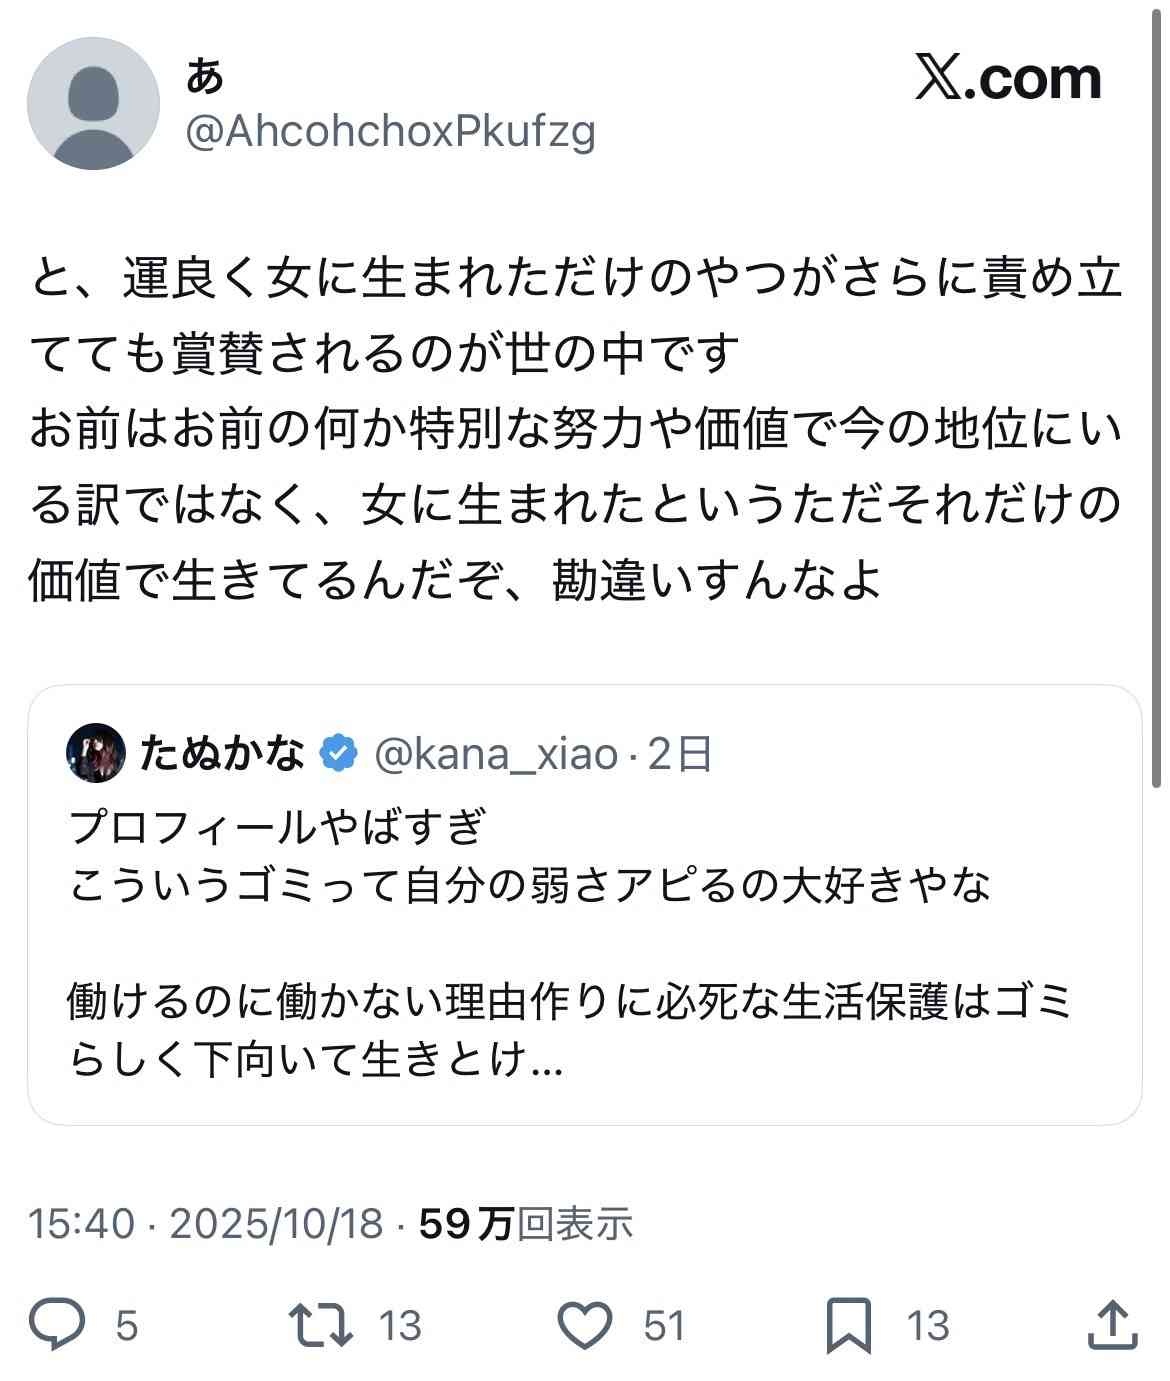Image resolution: width=1170 pixels, height=1381 pixels.
Task: Click the @kana_xiao handle
Action: (x=496, y=754)
